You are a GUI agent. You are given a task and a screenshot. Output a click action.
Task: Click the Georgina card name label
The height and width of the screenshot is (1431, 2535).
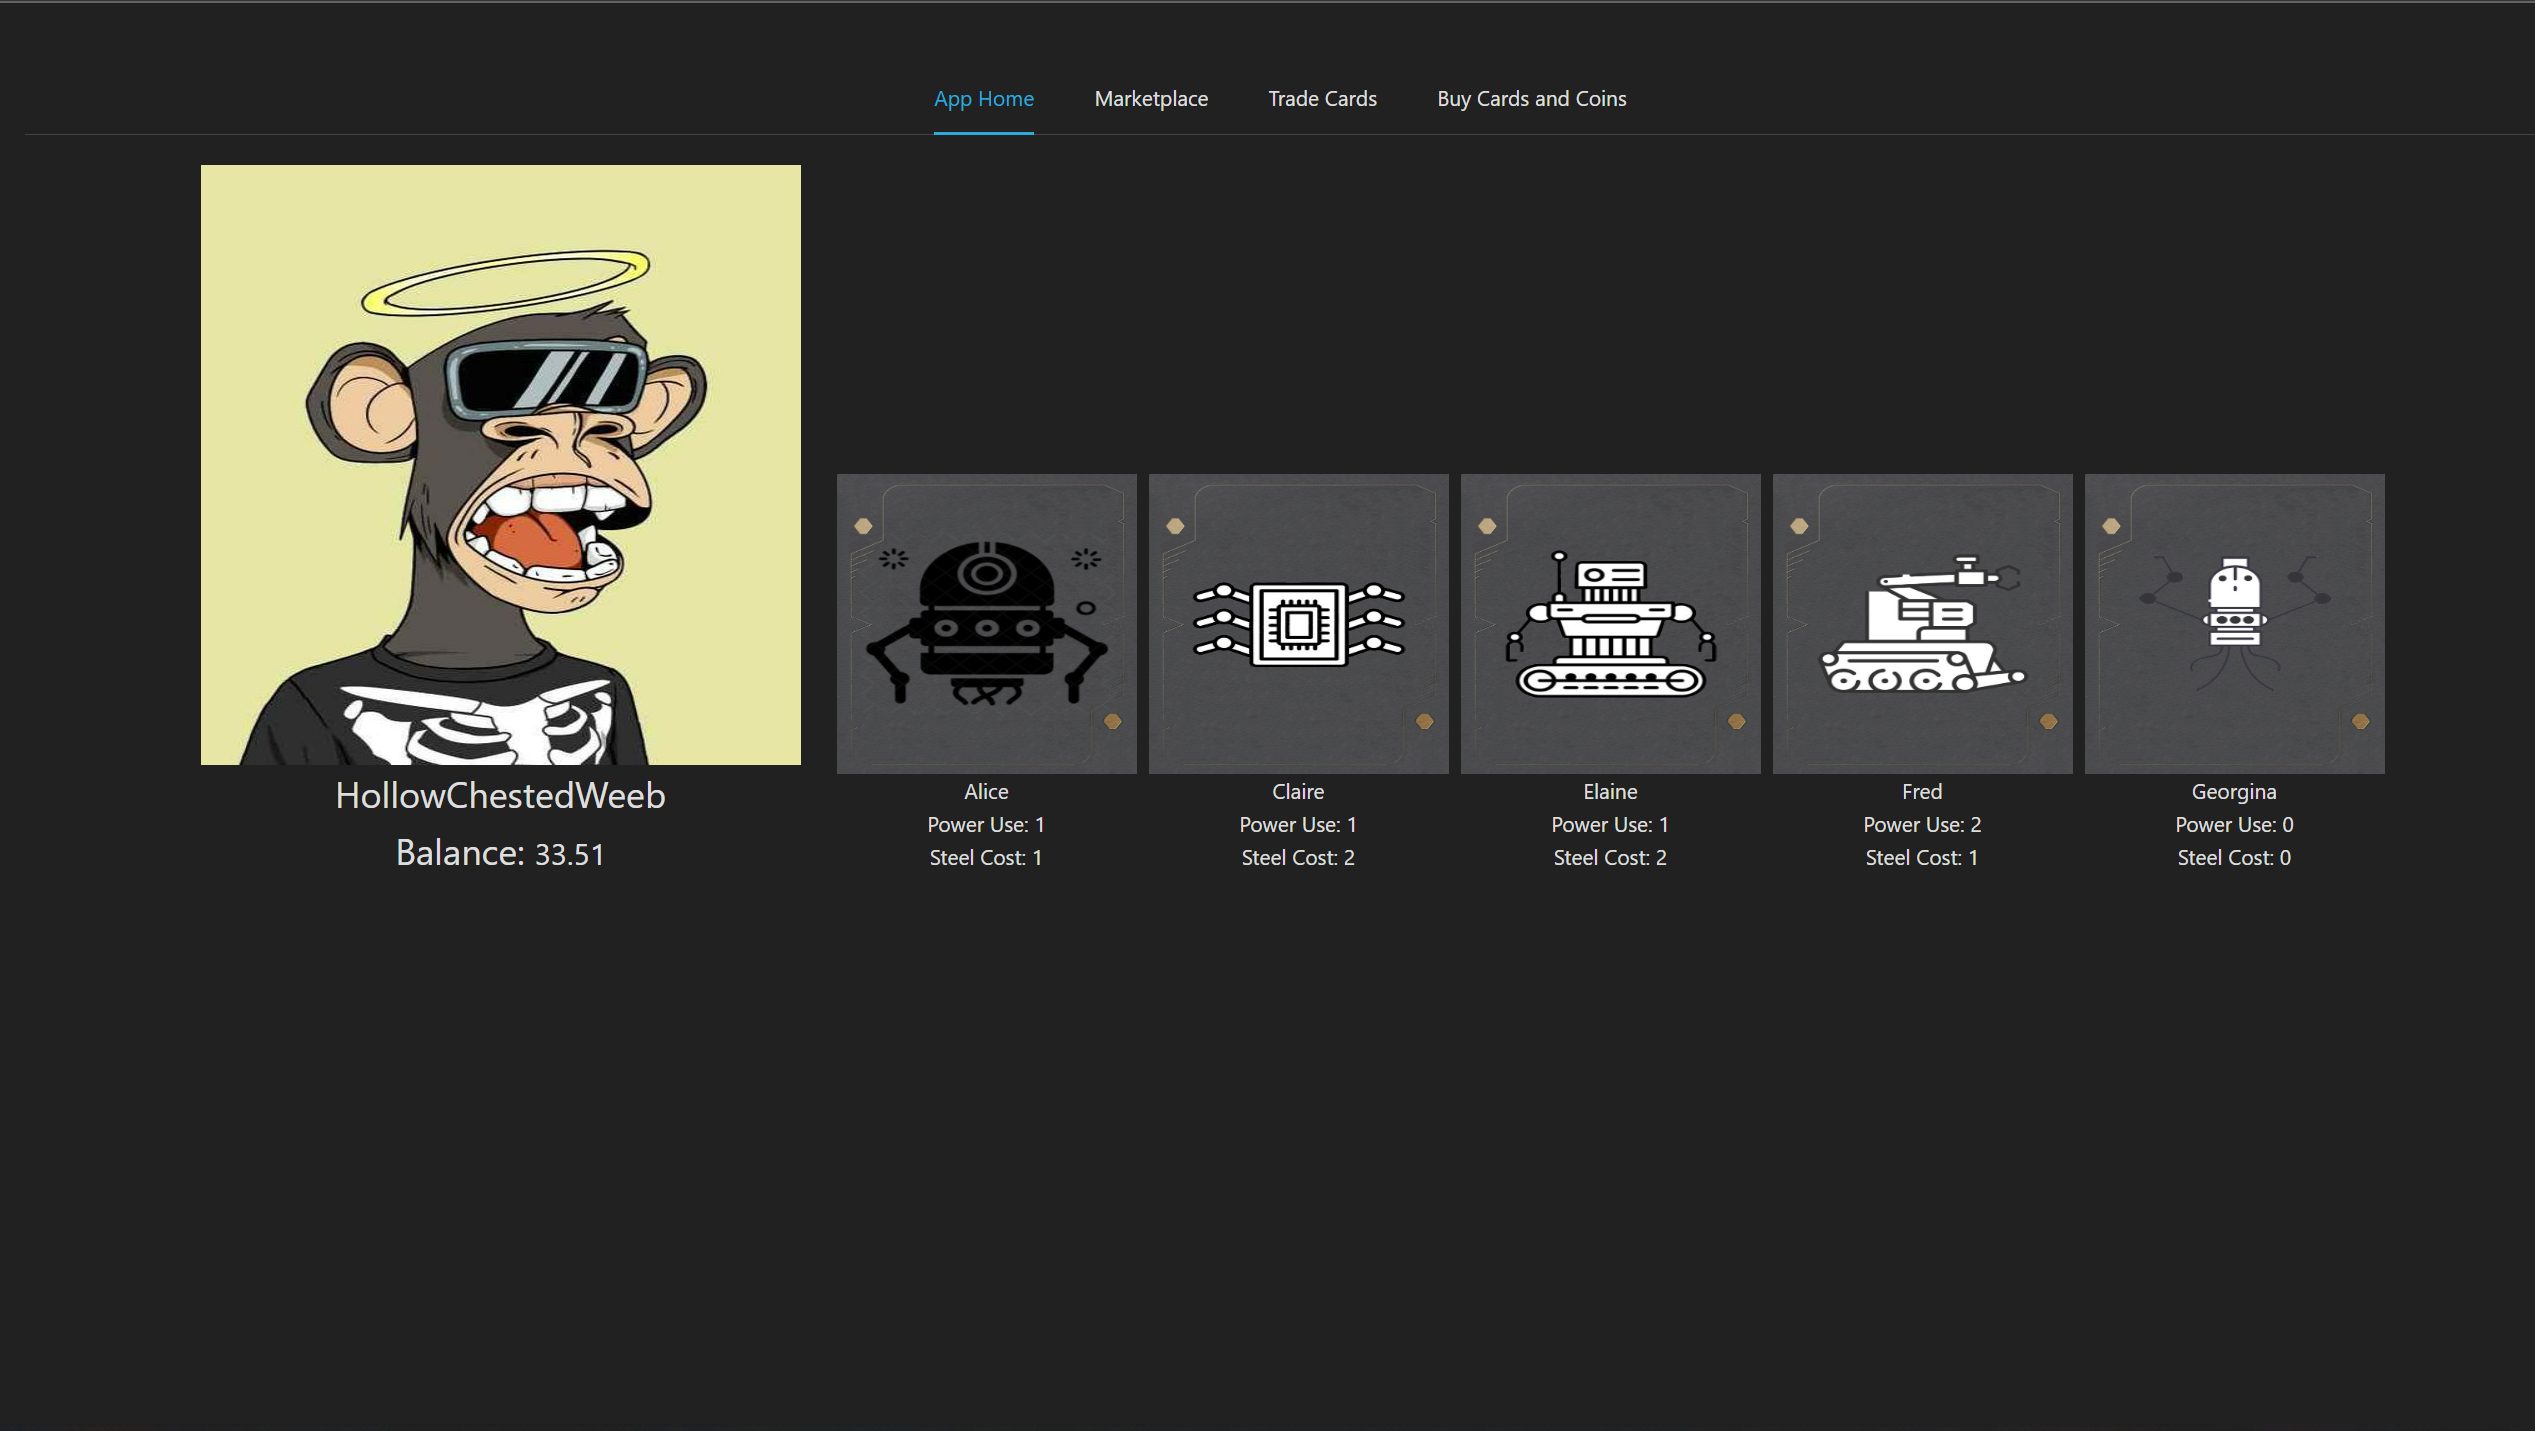2234,792
